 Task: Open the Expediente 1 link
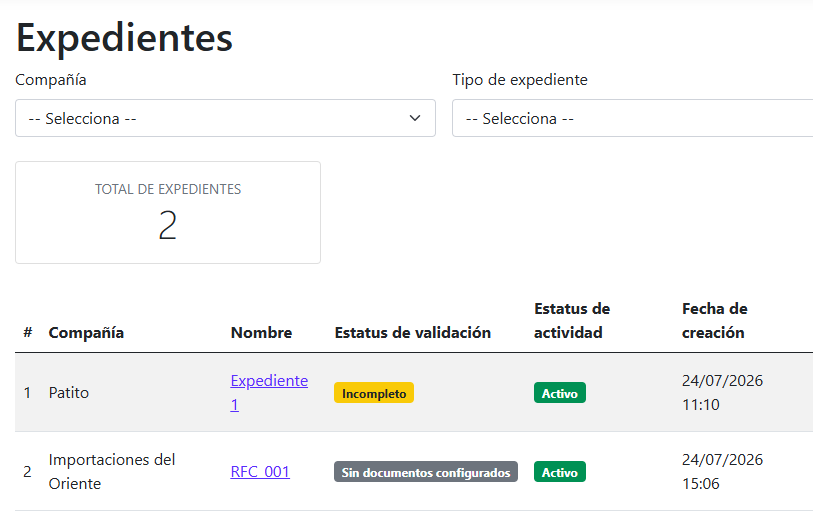tap(269, 392)
